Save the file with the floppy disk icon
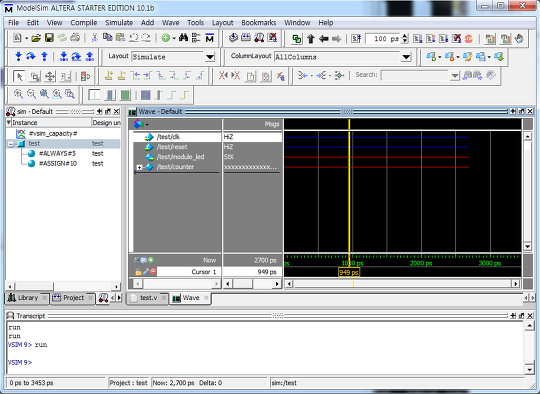 click(x=49, y=38)
